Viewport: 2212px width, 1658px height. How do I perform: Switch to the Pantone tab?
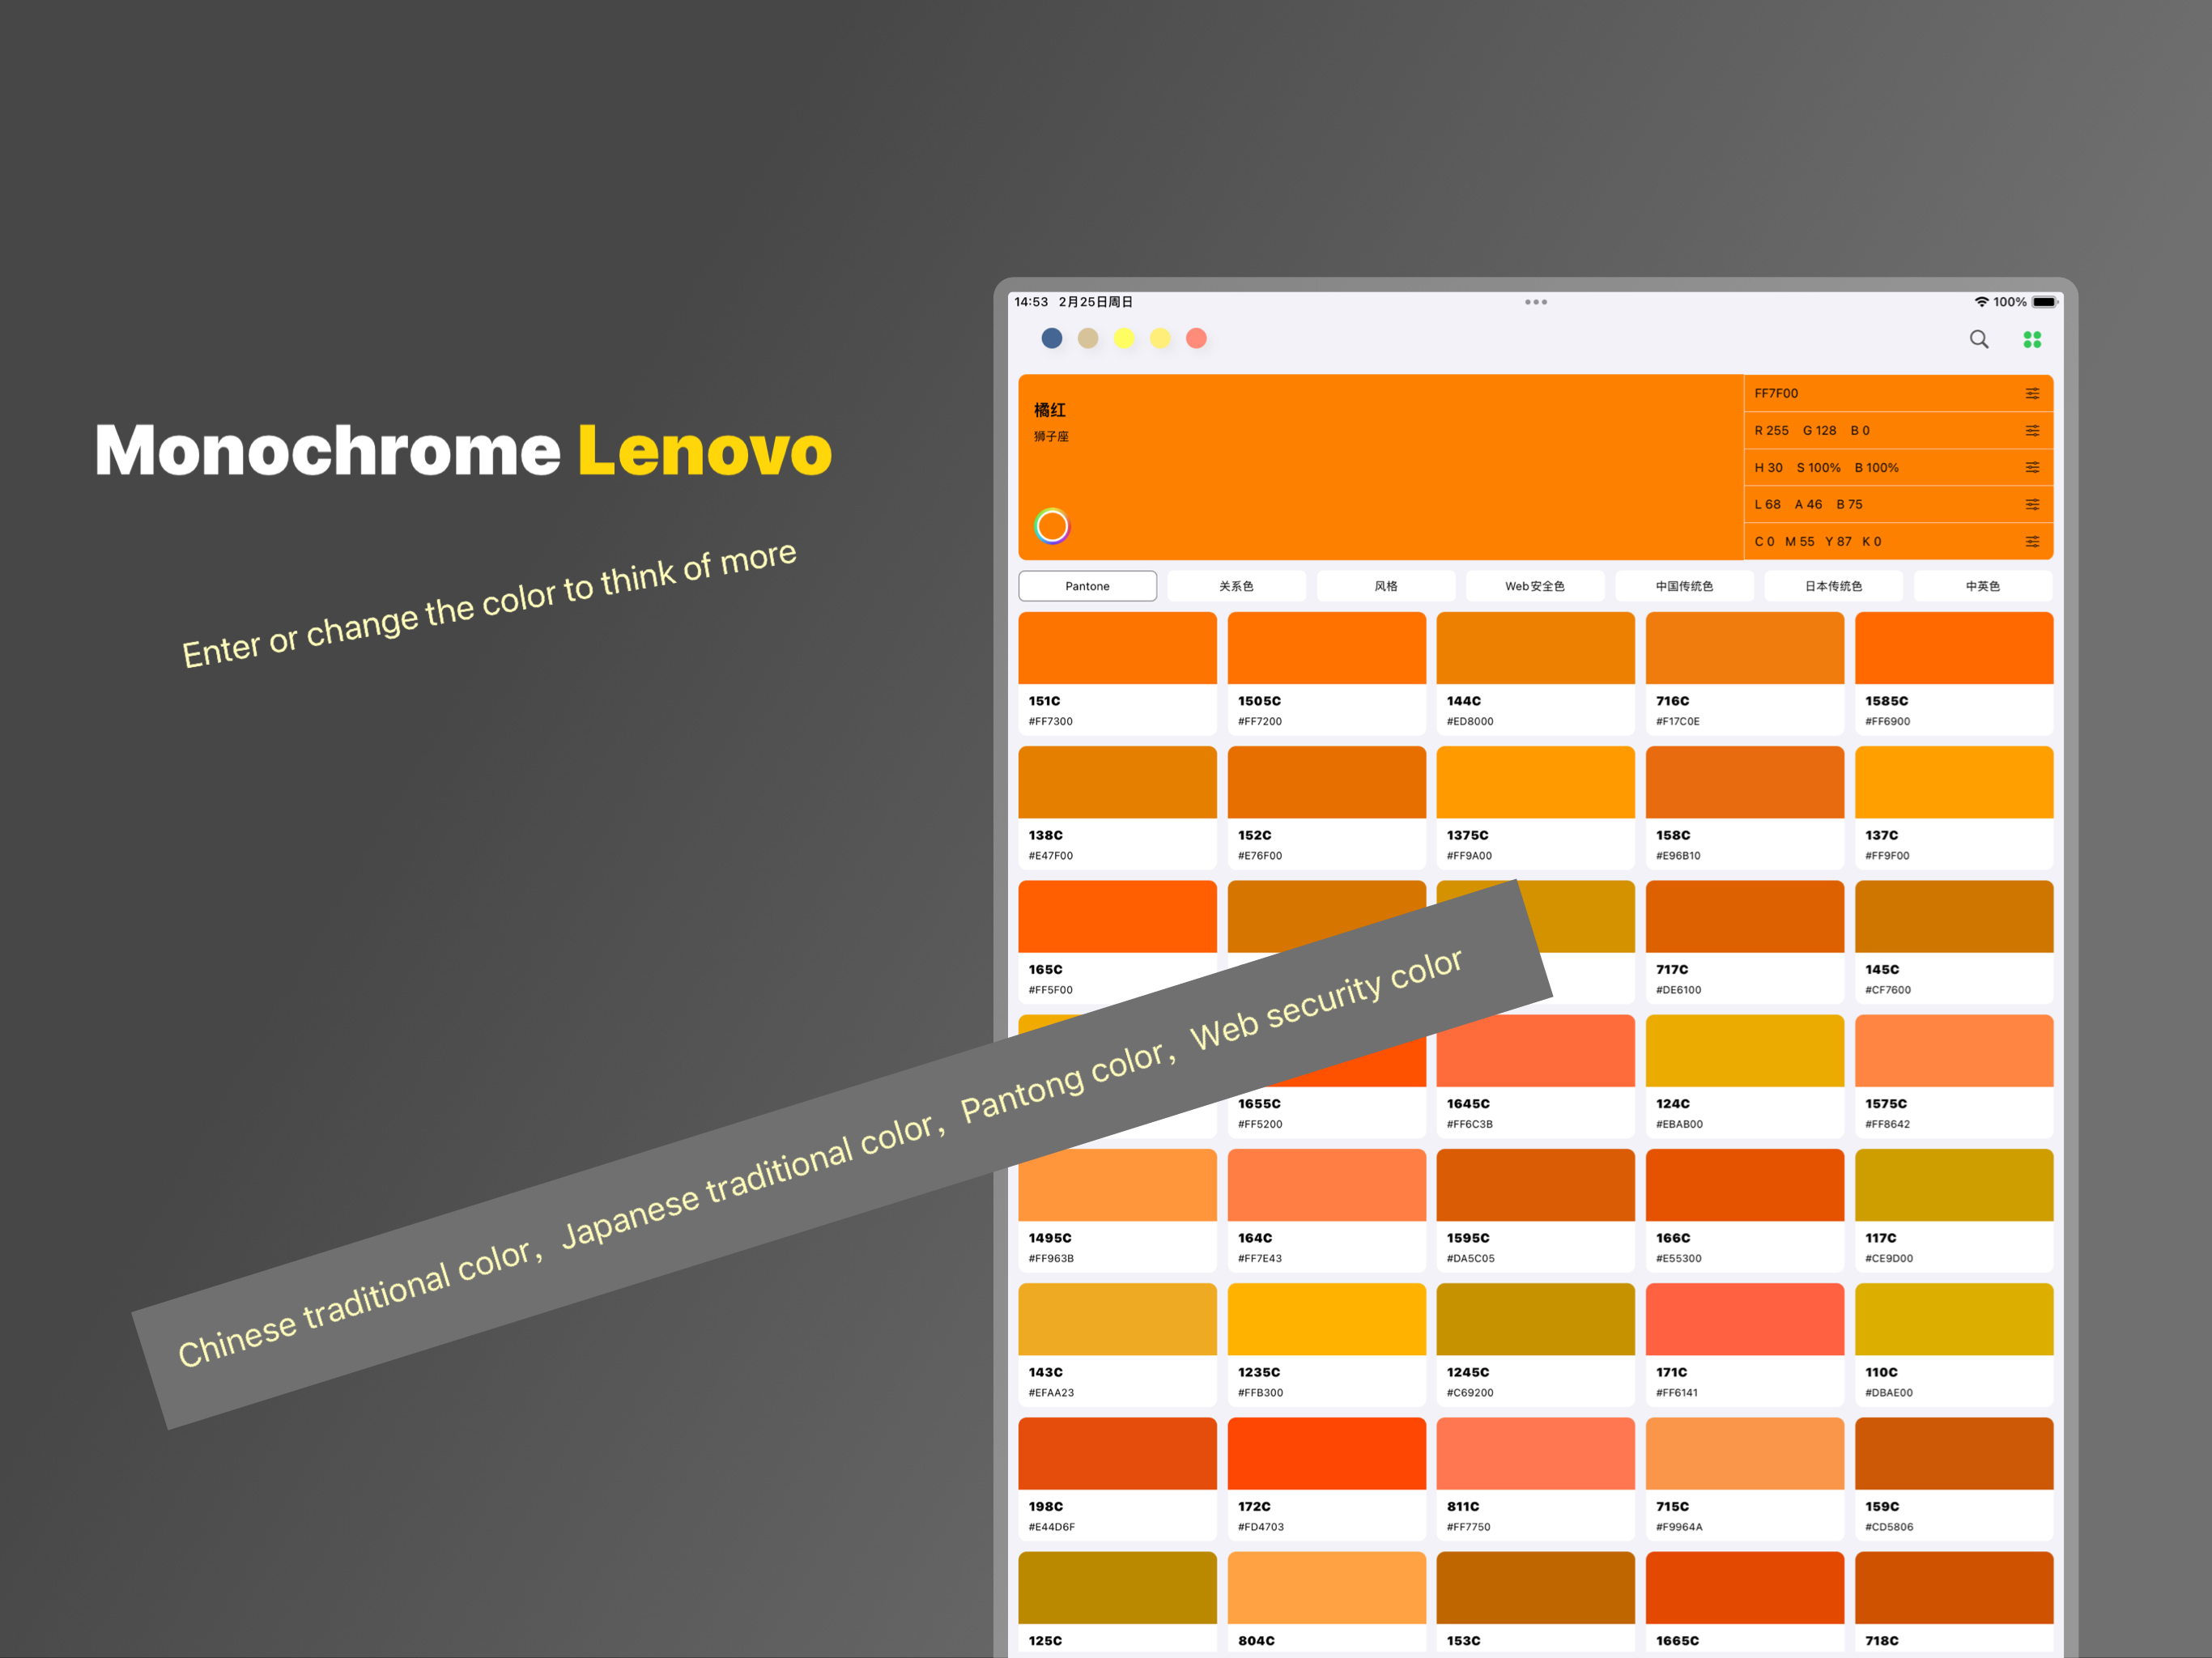pos(1087,586)
